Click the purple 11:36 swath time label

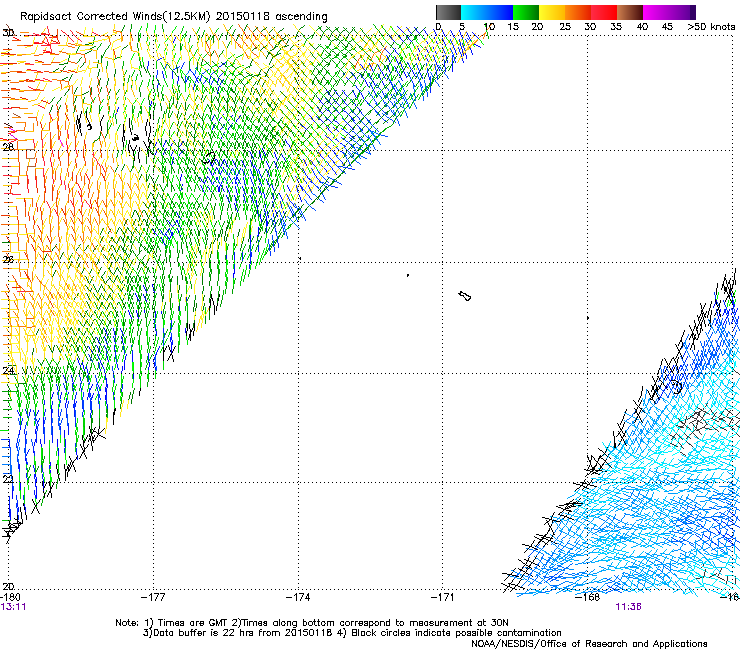tap(629, 607)
